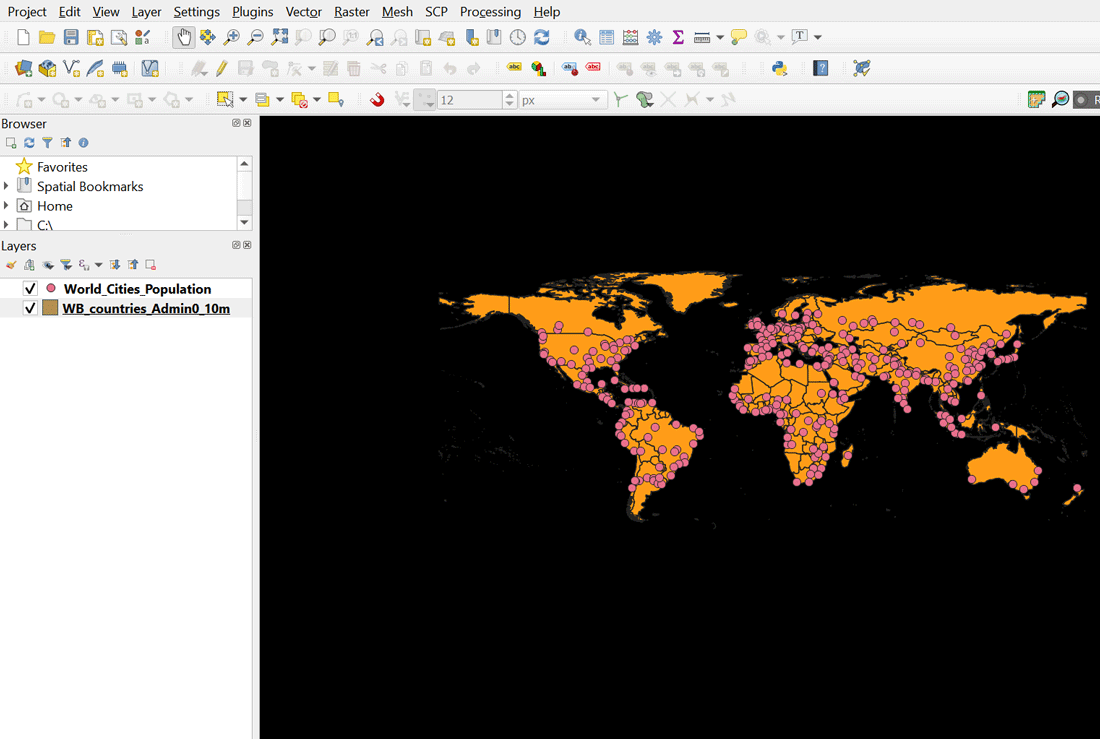Expand the Home tree item in Browser

[x=6, y=206]
